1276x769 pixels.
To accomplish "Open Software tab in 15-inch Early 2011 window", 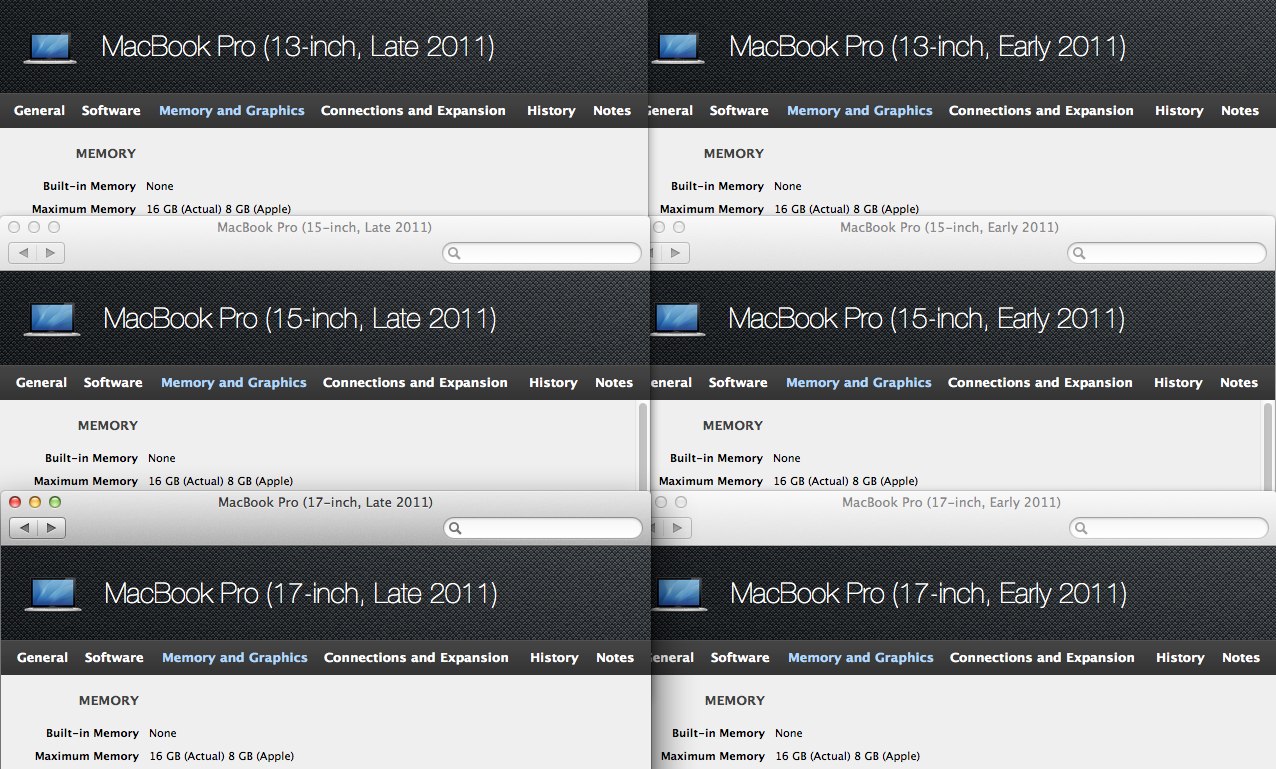I will point(738,383).
